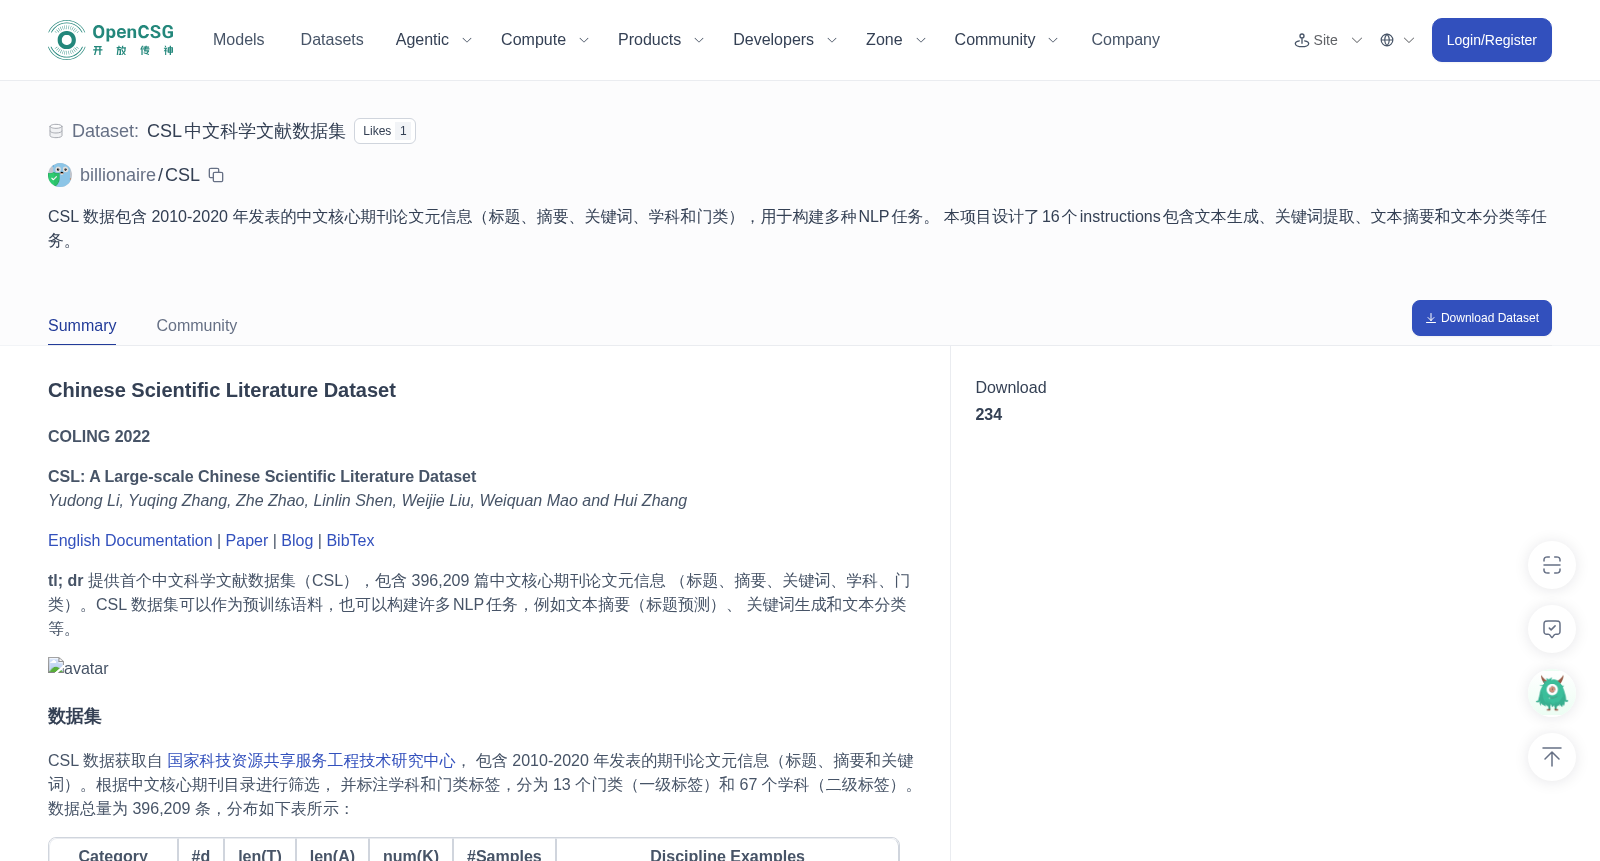Switch to the Community tab
Image resolution: width=1600 pixels, height=861 pixels.
[197, 326]
